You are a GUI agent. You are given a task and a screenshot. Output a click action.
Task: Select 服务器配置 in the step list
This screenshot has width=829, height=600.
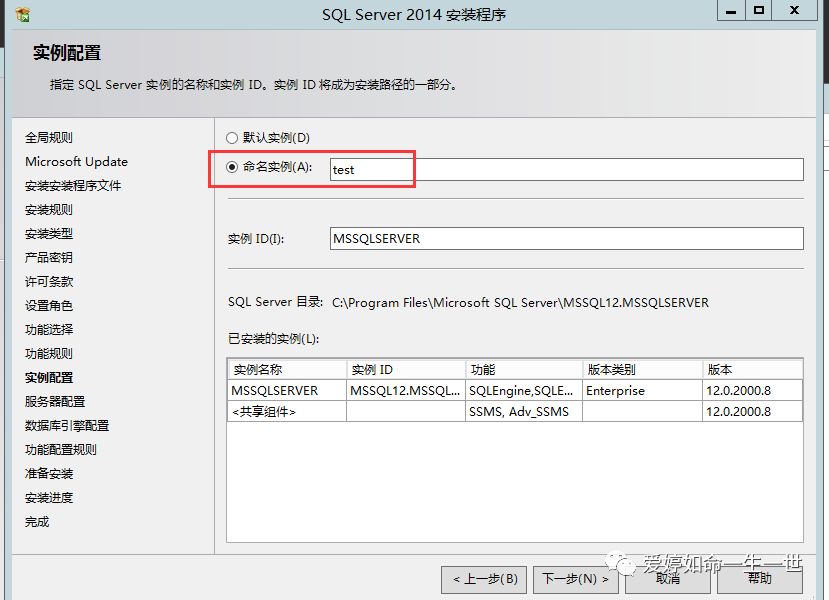point(55,402)
